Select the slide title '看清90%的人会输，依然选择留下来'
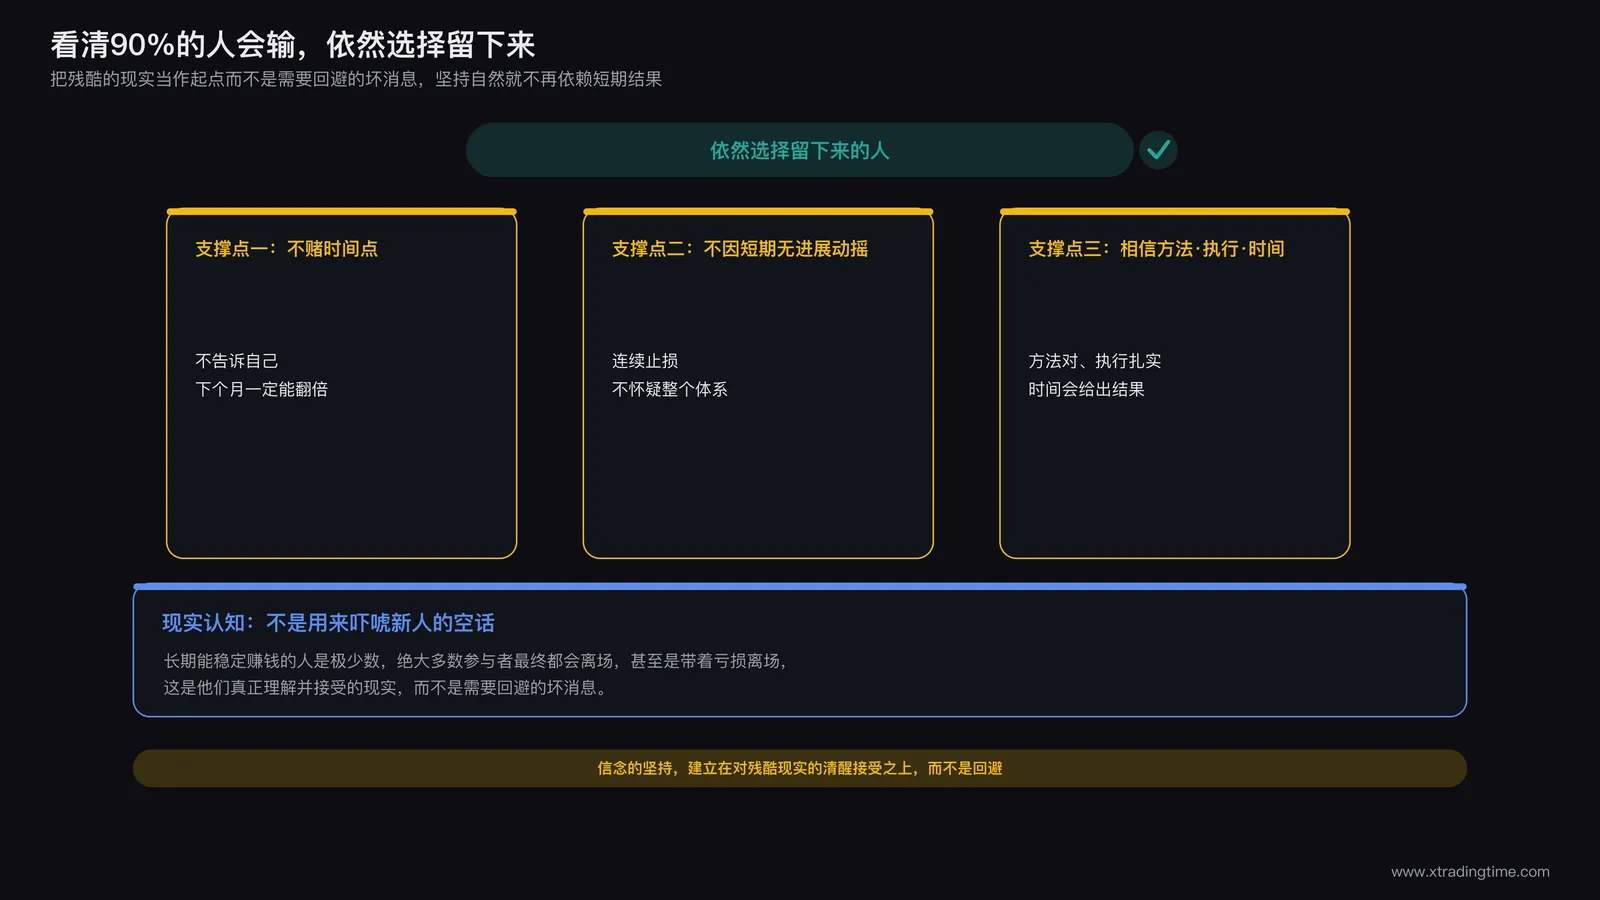The height and width of the screenshot is (900, 1600). [x=293, y=45]
